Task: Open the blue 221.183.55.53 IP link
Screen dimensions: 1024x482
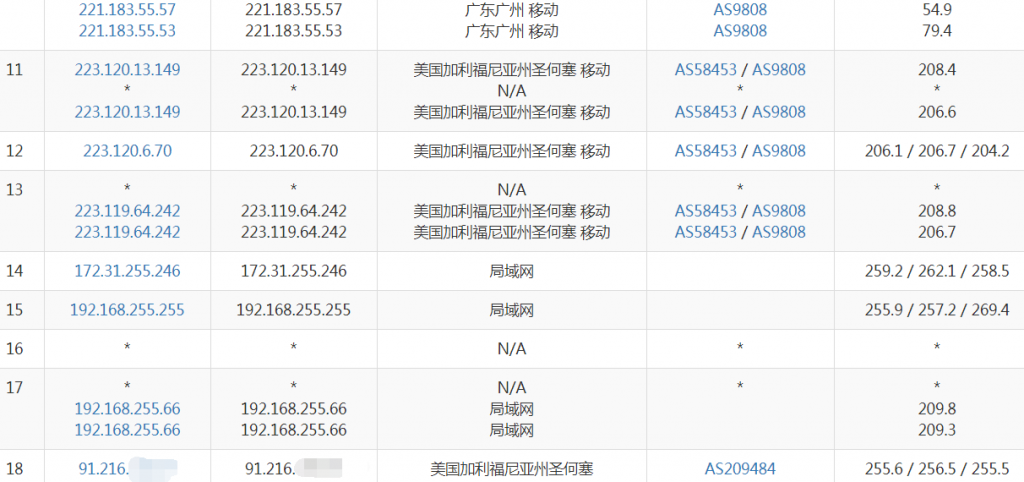Action: [x=127, y=31]
